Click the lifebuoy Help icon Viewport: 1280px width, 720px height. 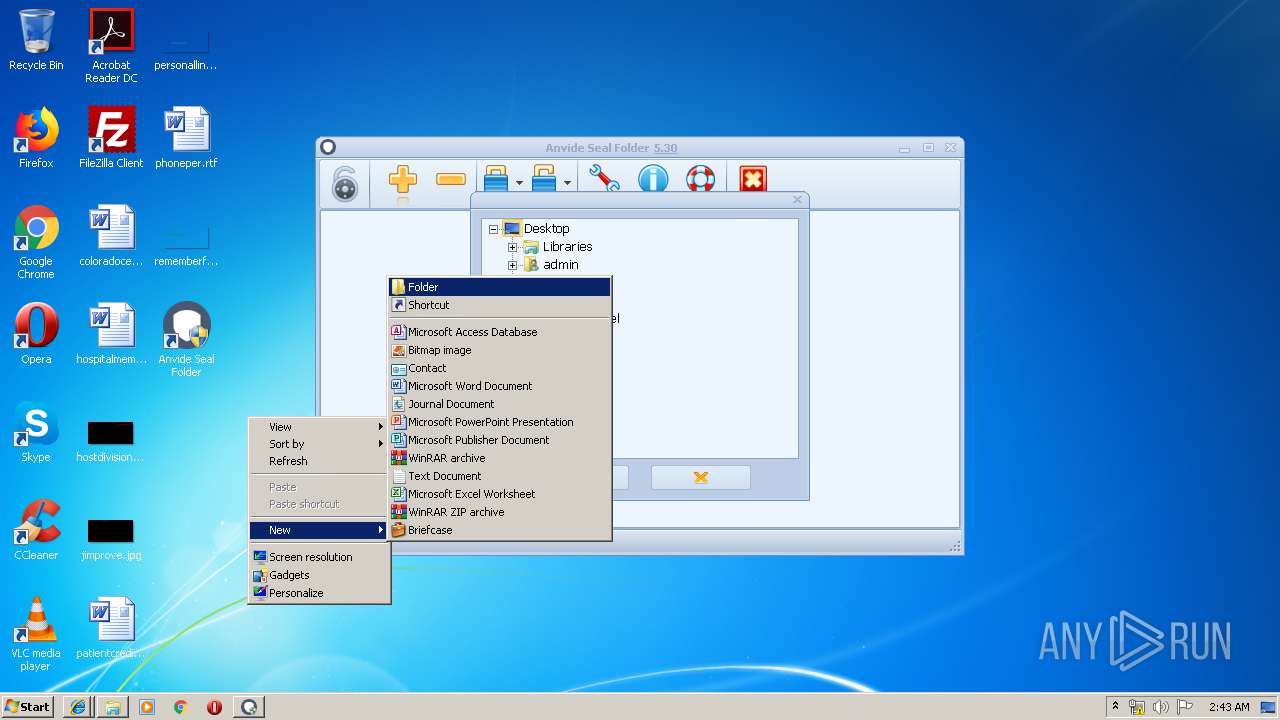(701, 180)
